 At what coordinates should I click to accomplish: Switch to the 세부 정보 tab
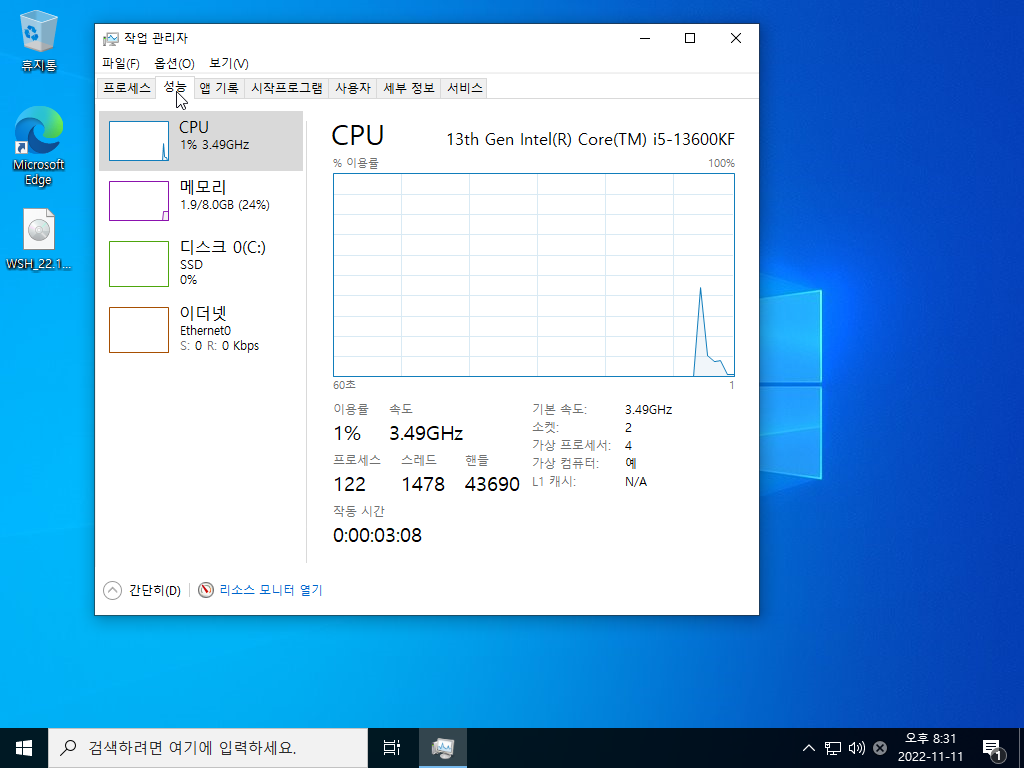point(409,88)
